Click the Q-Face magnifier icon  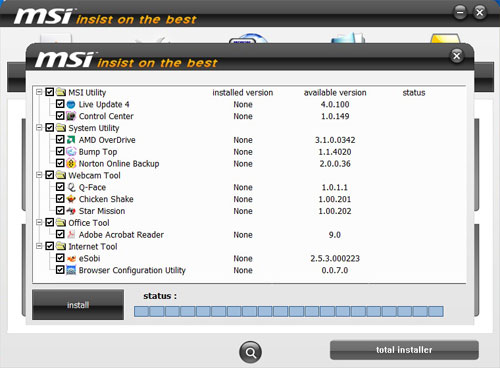[71, 187]
